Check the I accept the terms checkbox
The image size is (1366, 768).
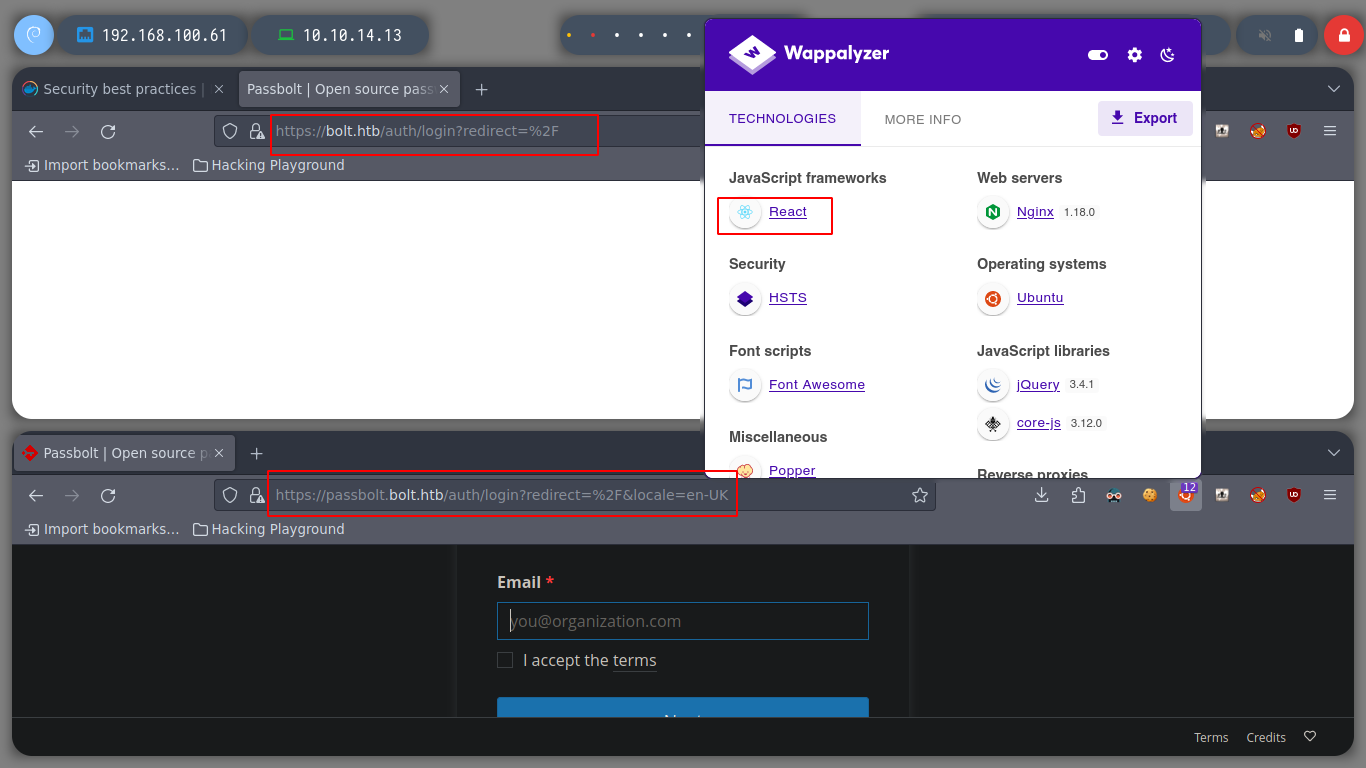(x=505, y=660)
